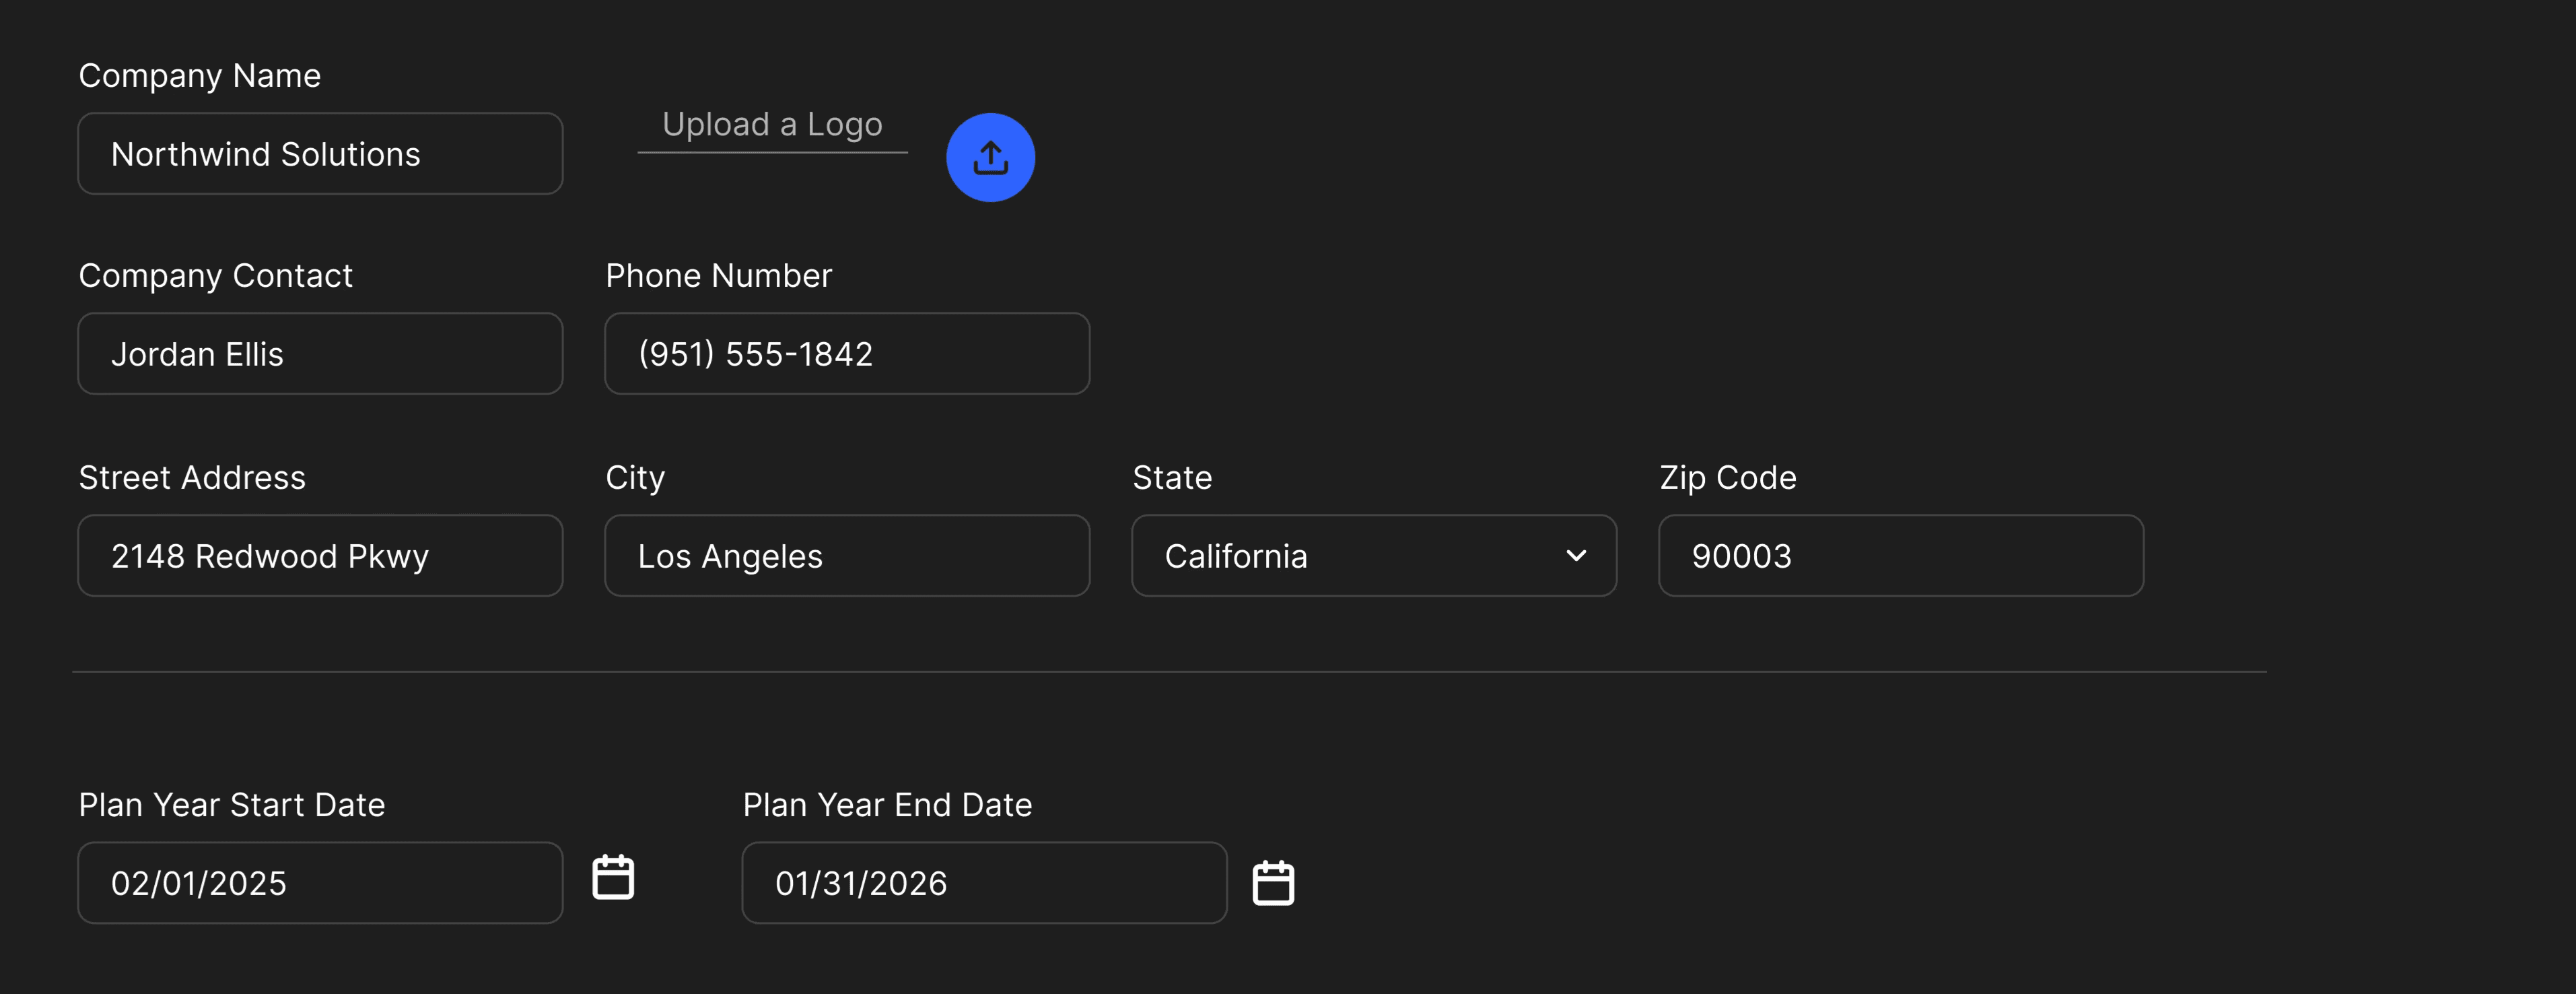Focus the Plan Year Start Date field

[x=320, y=883]
